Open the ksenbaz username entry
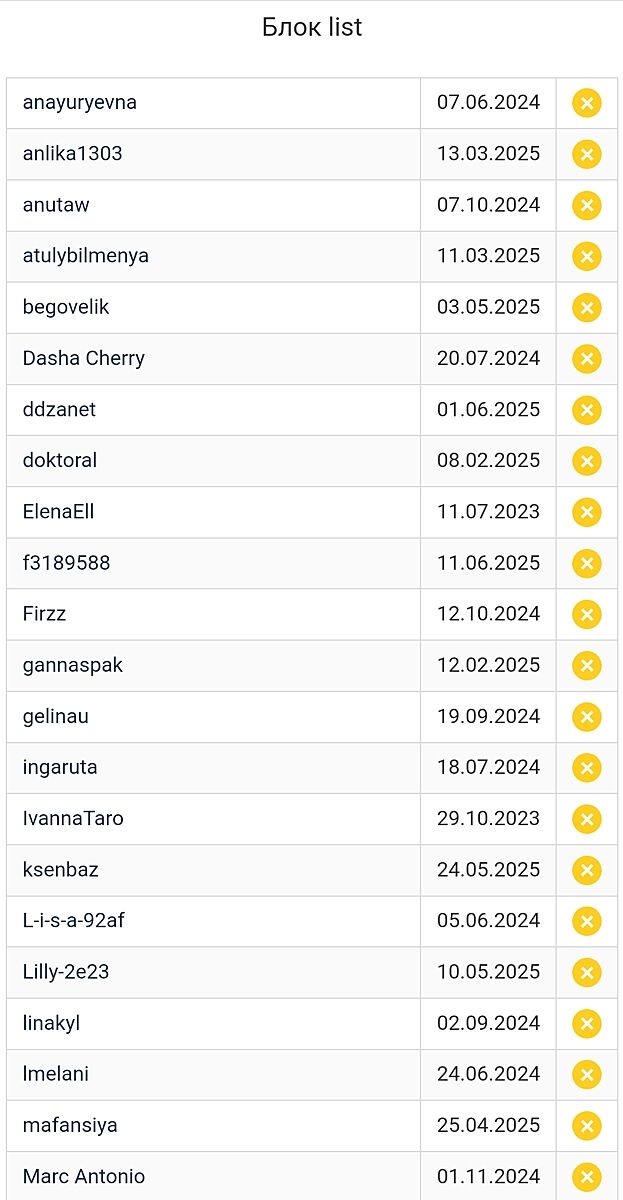This screenshot has width=623, height=1200. pos(61,869)
